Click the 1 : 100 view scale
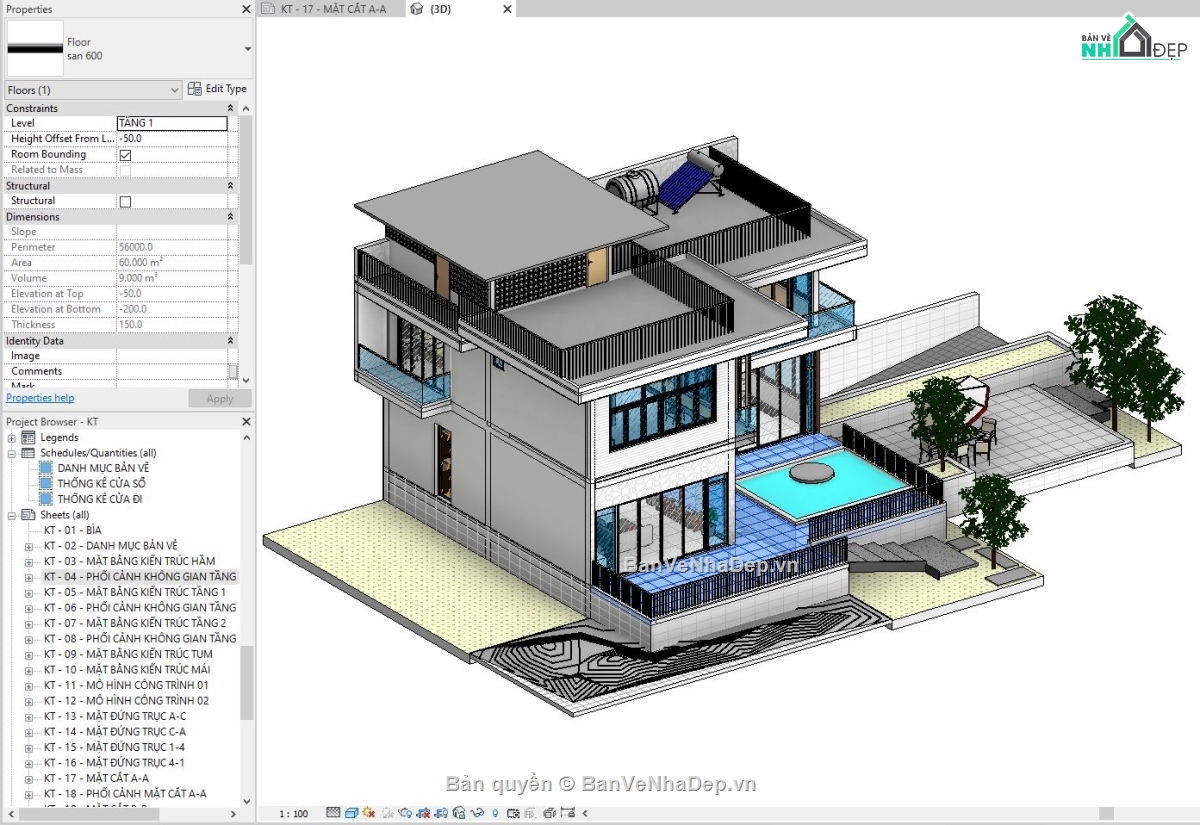Viewport: 1200px width, 825px height. point(293,814)
